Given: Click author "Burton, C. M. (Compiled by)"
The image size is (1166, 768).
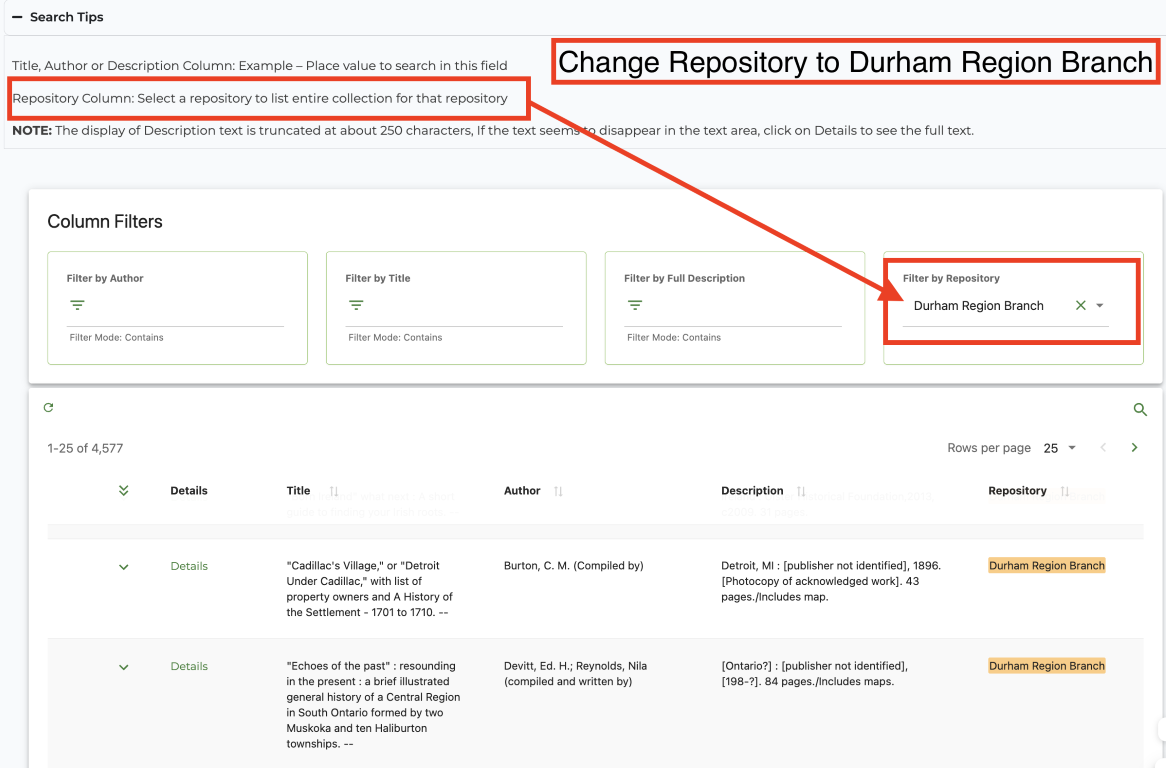Looking at the screenshot, I should coord(573,566).
